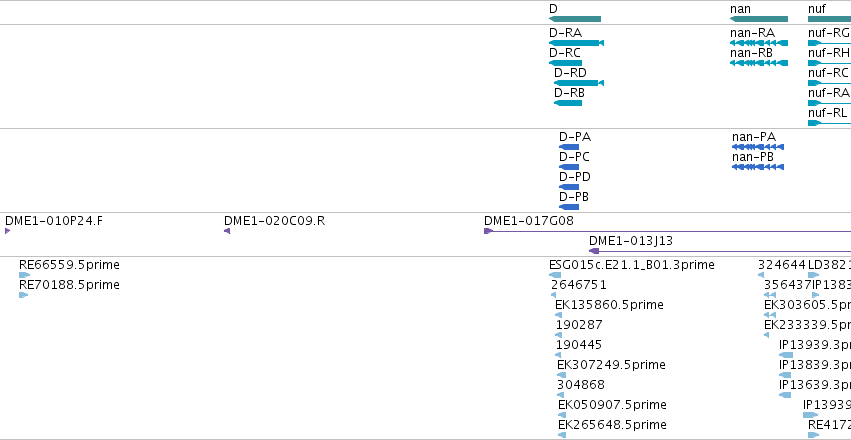Image resolution: width=851 pixels, height=440 pixels.
Task: Select the nan-PB protein feature
Action: tap(758, 167)
